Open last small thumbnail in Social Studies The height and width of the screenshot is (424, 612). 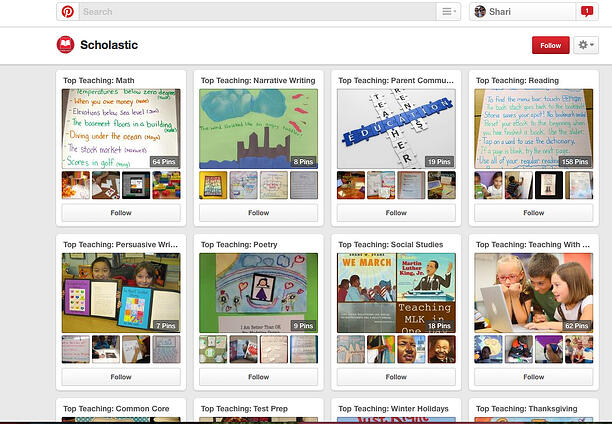point(442,349)
